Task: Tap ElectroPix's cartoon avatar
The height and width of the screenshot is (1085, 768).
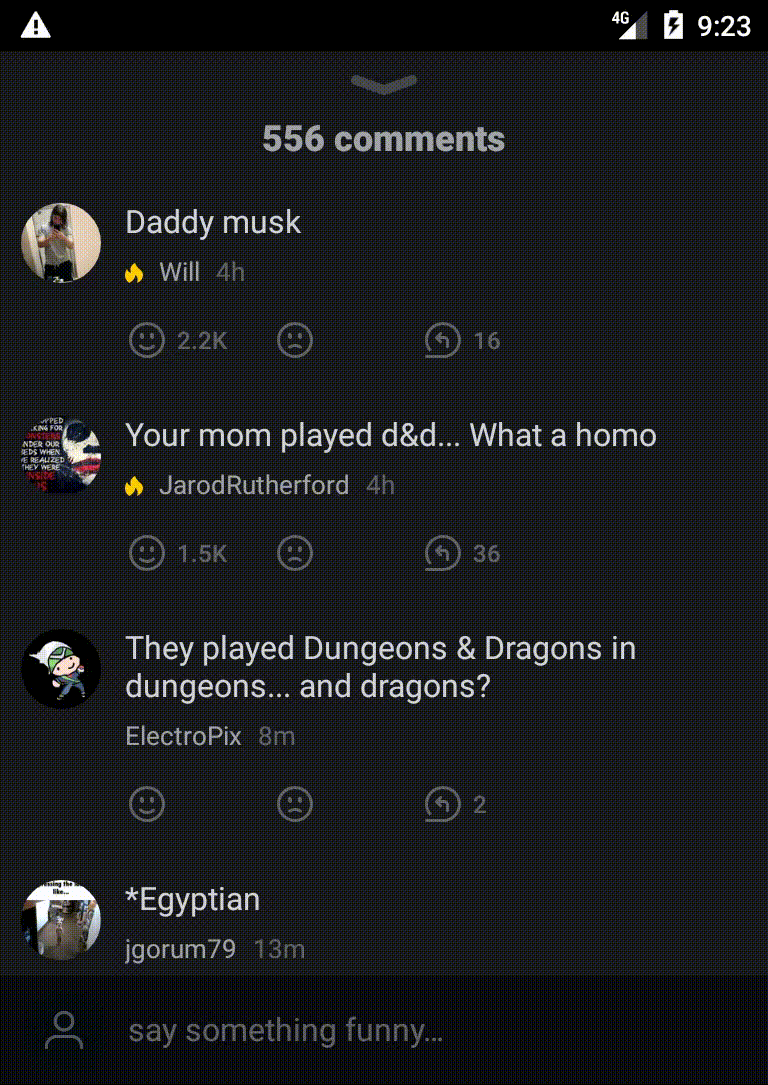Action: (61, 668)
